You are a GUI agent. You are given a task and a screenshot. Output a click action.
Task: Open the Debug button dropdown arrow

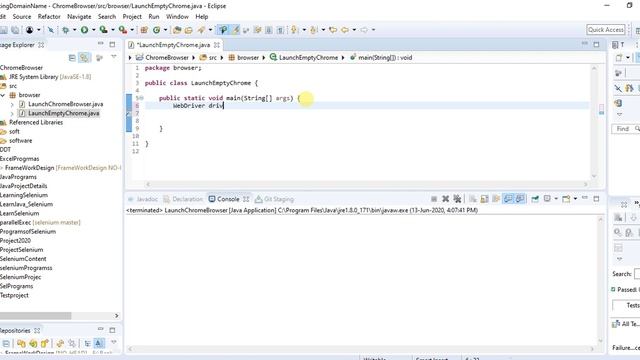tap(74, 30)
